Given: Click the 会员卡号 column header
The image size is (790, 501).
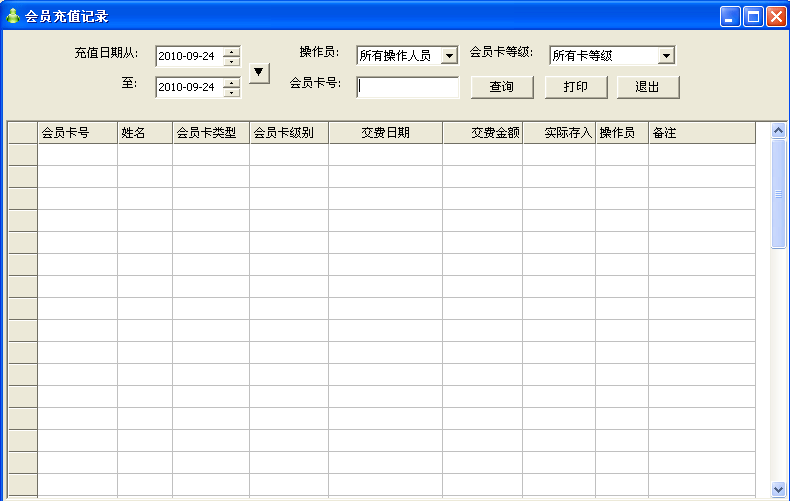Looking at the screenshot, I should [77, 133].
